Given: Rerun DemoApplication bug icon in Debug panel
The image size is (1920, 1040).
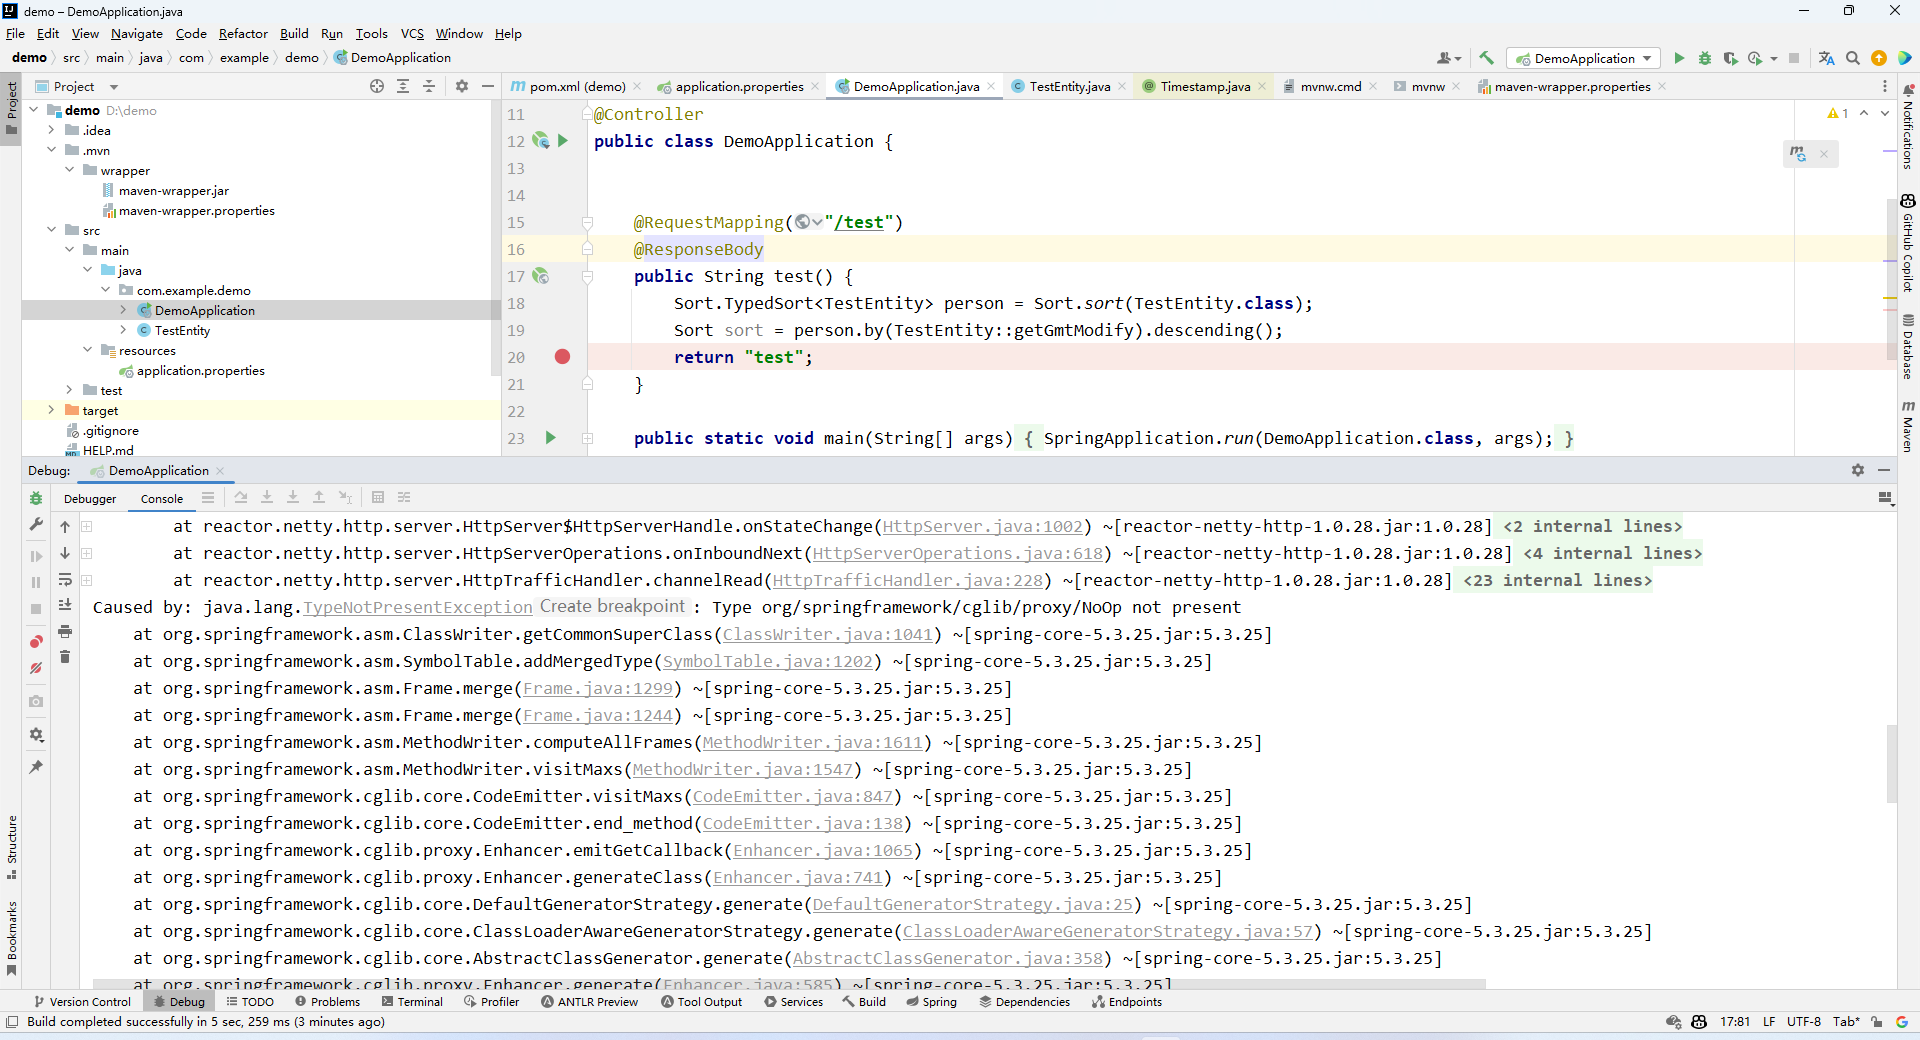Looking at the screenshot, I should [x=36, y=498].
